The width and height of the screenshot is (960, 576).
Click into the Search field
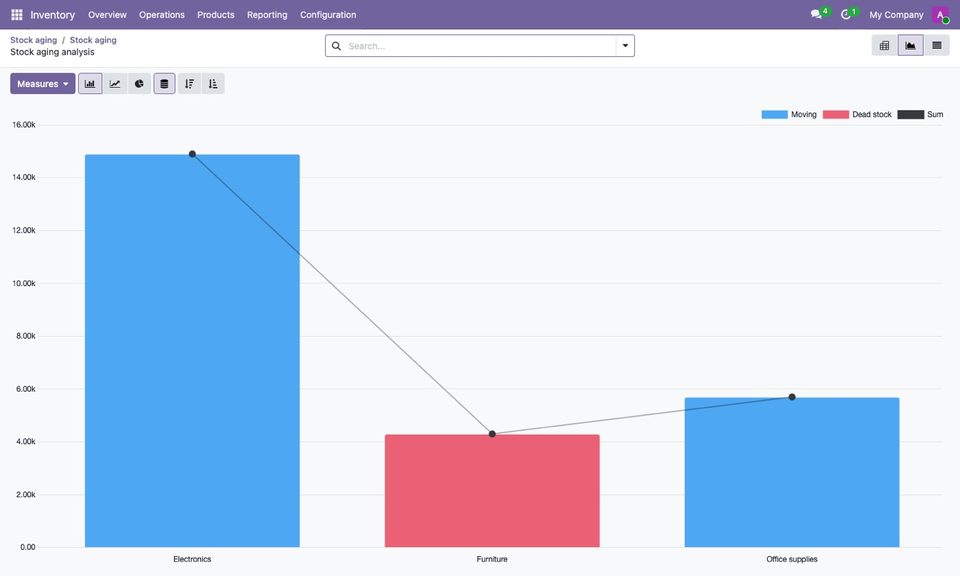pyautogui.click(x=481, y=46)
